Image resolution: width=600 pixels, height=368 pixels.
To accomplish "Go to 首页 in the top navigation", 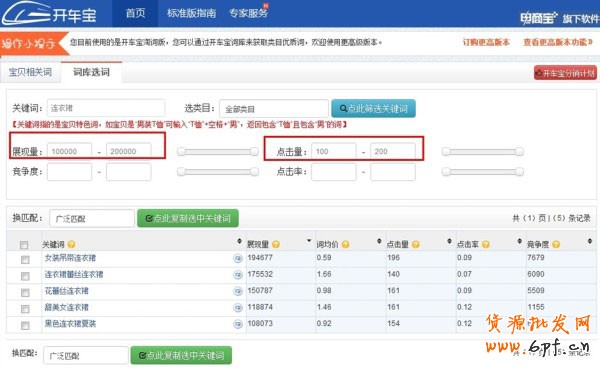I will [x=135, y=13].
